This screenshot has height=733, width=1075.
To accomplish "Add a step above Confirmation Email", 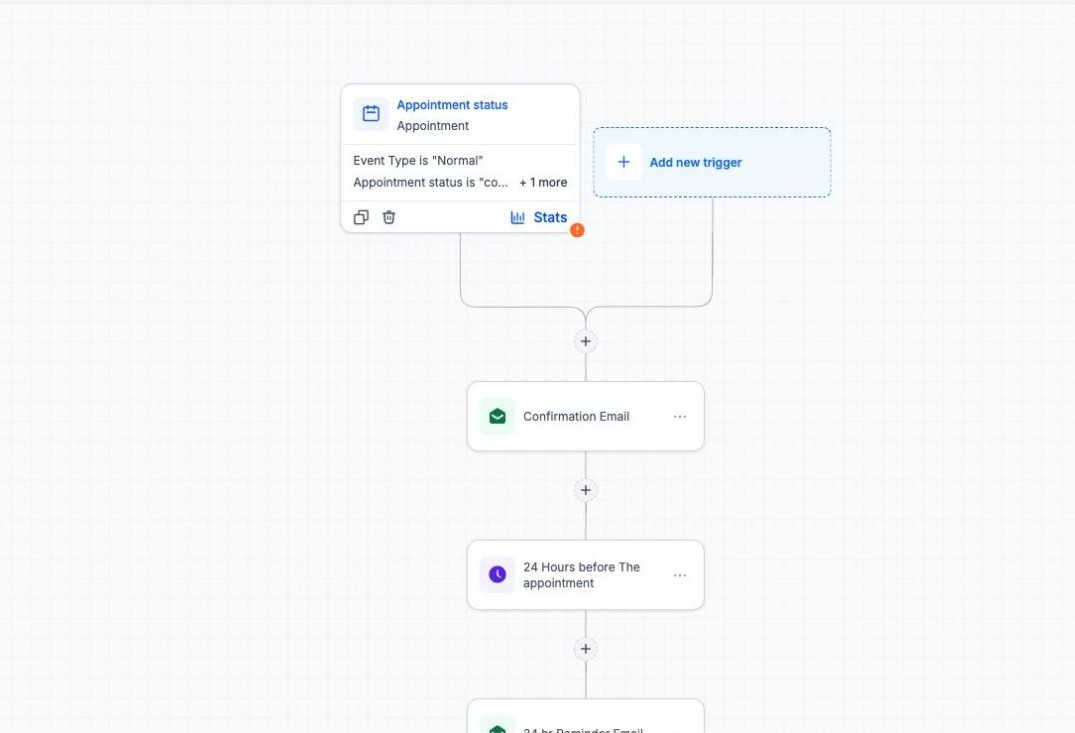I will click(x=585, y=341).
